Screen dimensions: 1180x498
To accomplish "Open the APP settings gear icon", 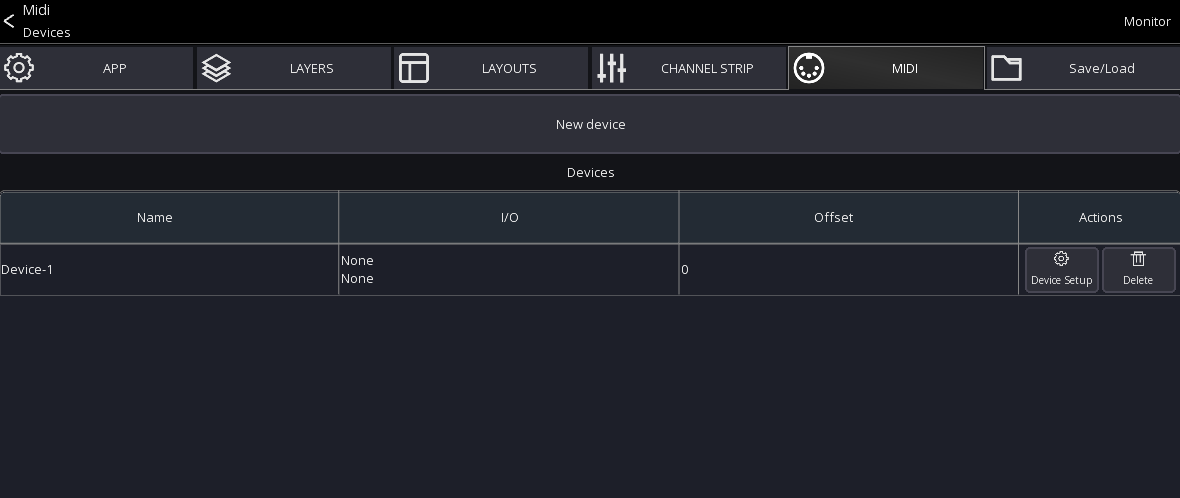I will pos(19,68).
